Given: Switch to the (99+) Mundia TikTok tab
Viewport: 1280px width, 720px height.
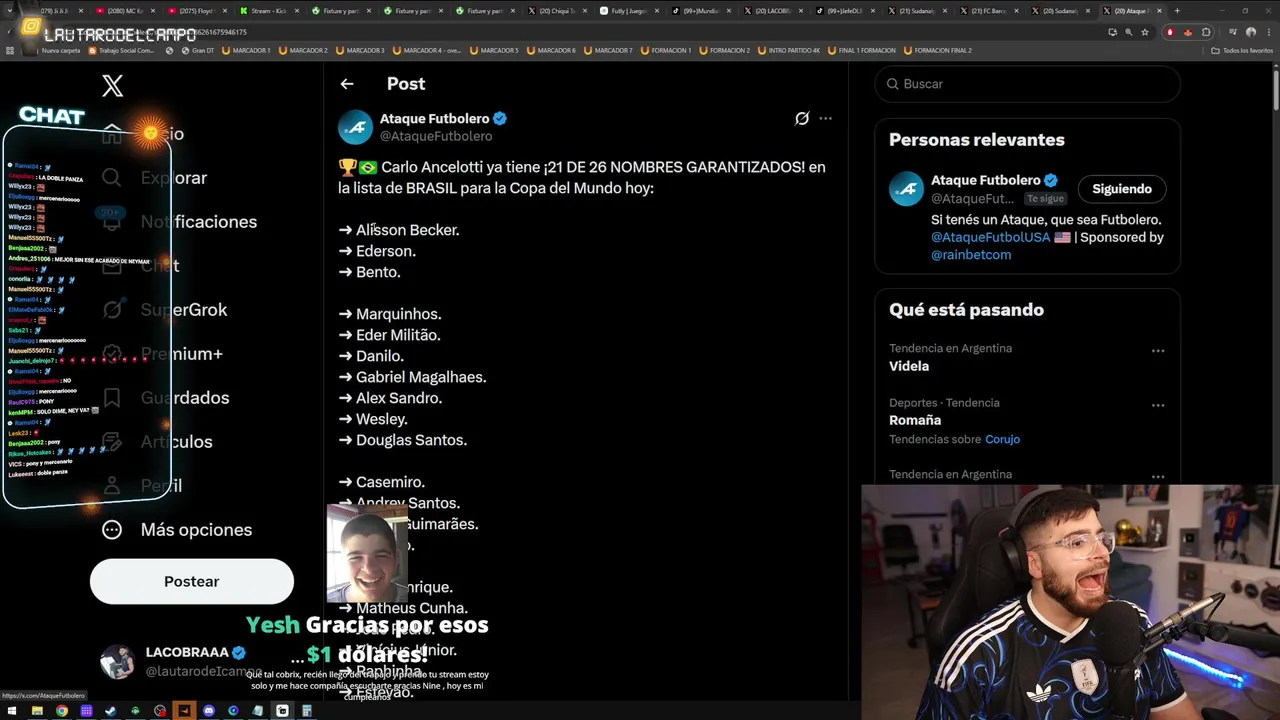Looking at the screenshot, I should point(699,10).
